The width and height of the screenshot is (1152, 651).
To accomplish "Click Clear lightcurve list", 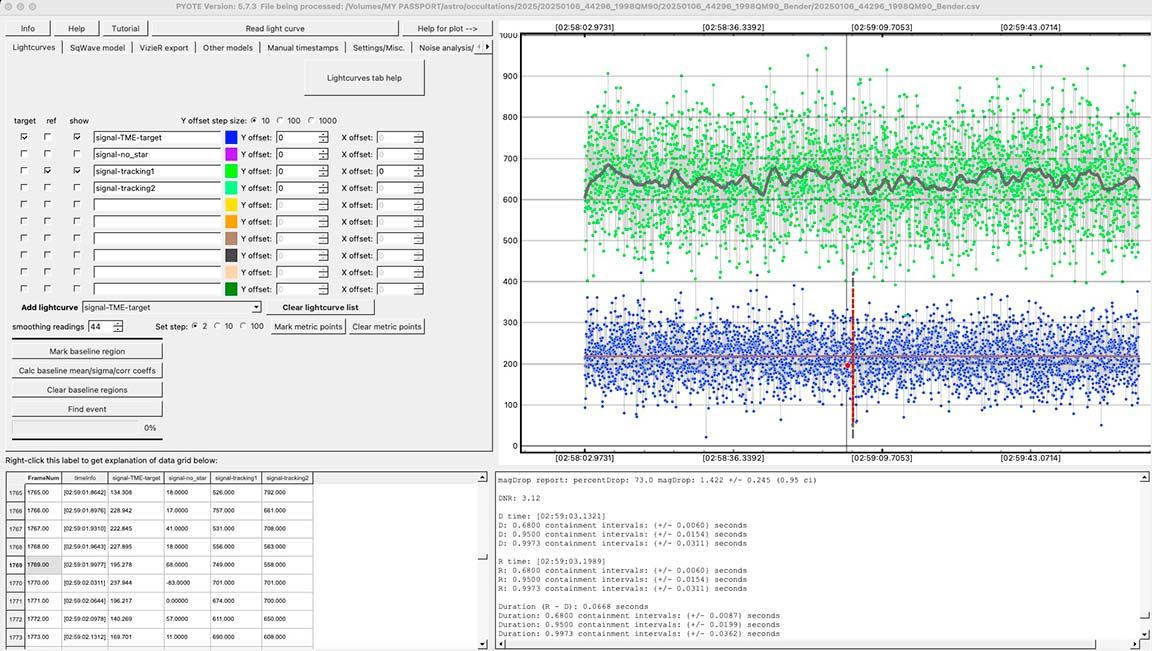I will coord(320,307).
